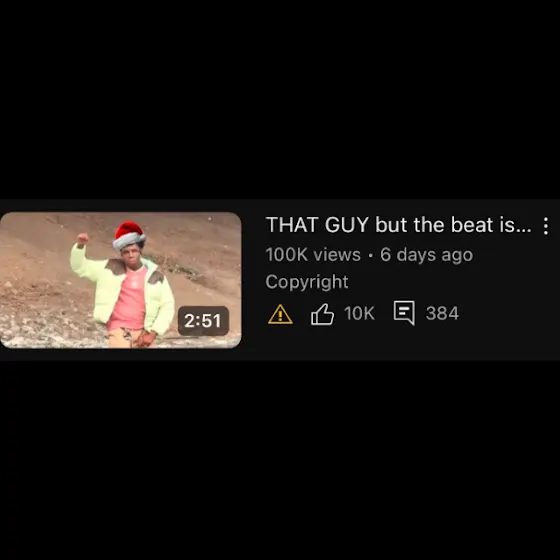Open the three-dot video options menu
560x560 pixels.
(x=545, y=226)
